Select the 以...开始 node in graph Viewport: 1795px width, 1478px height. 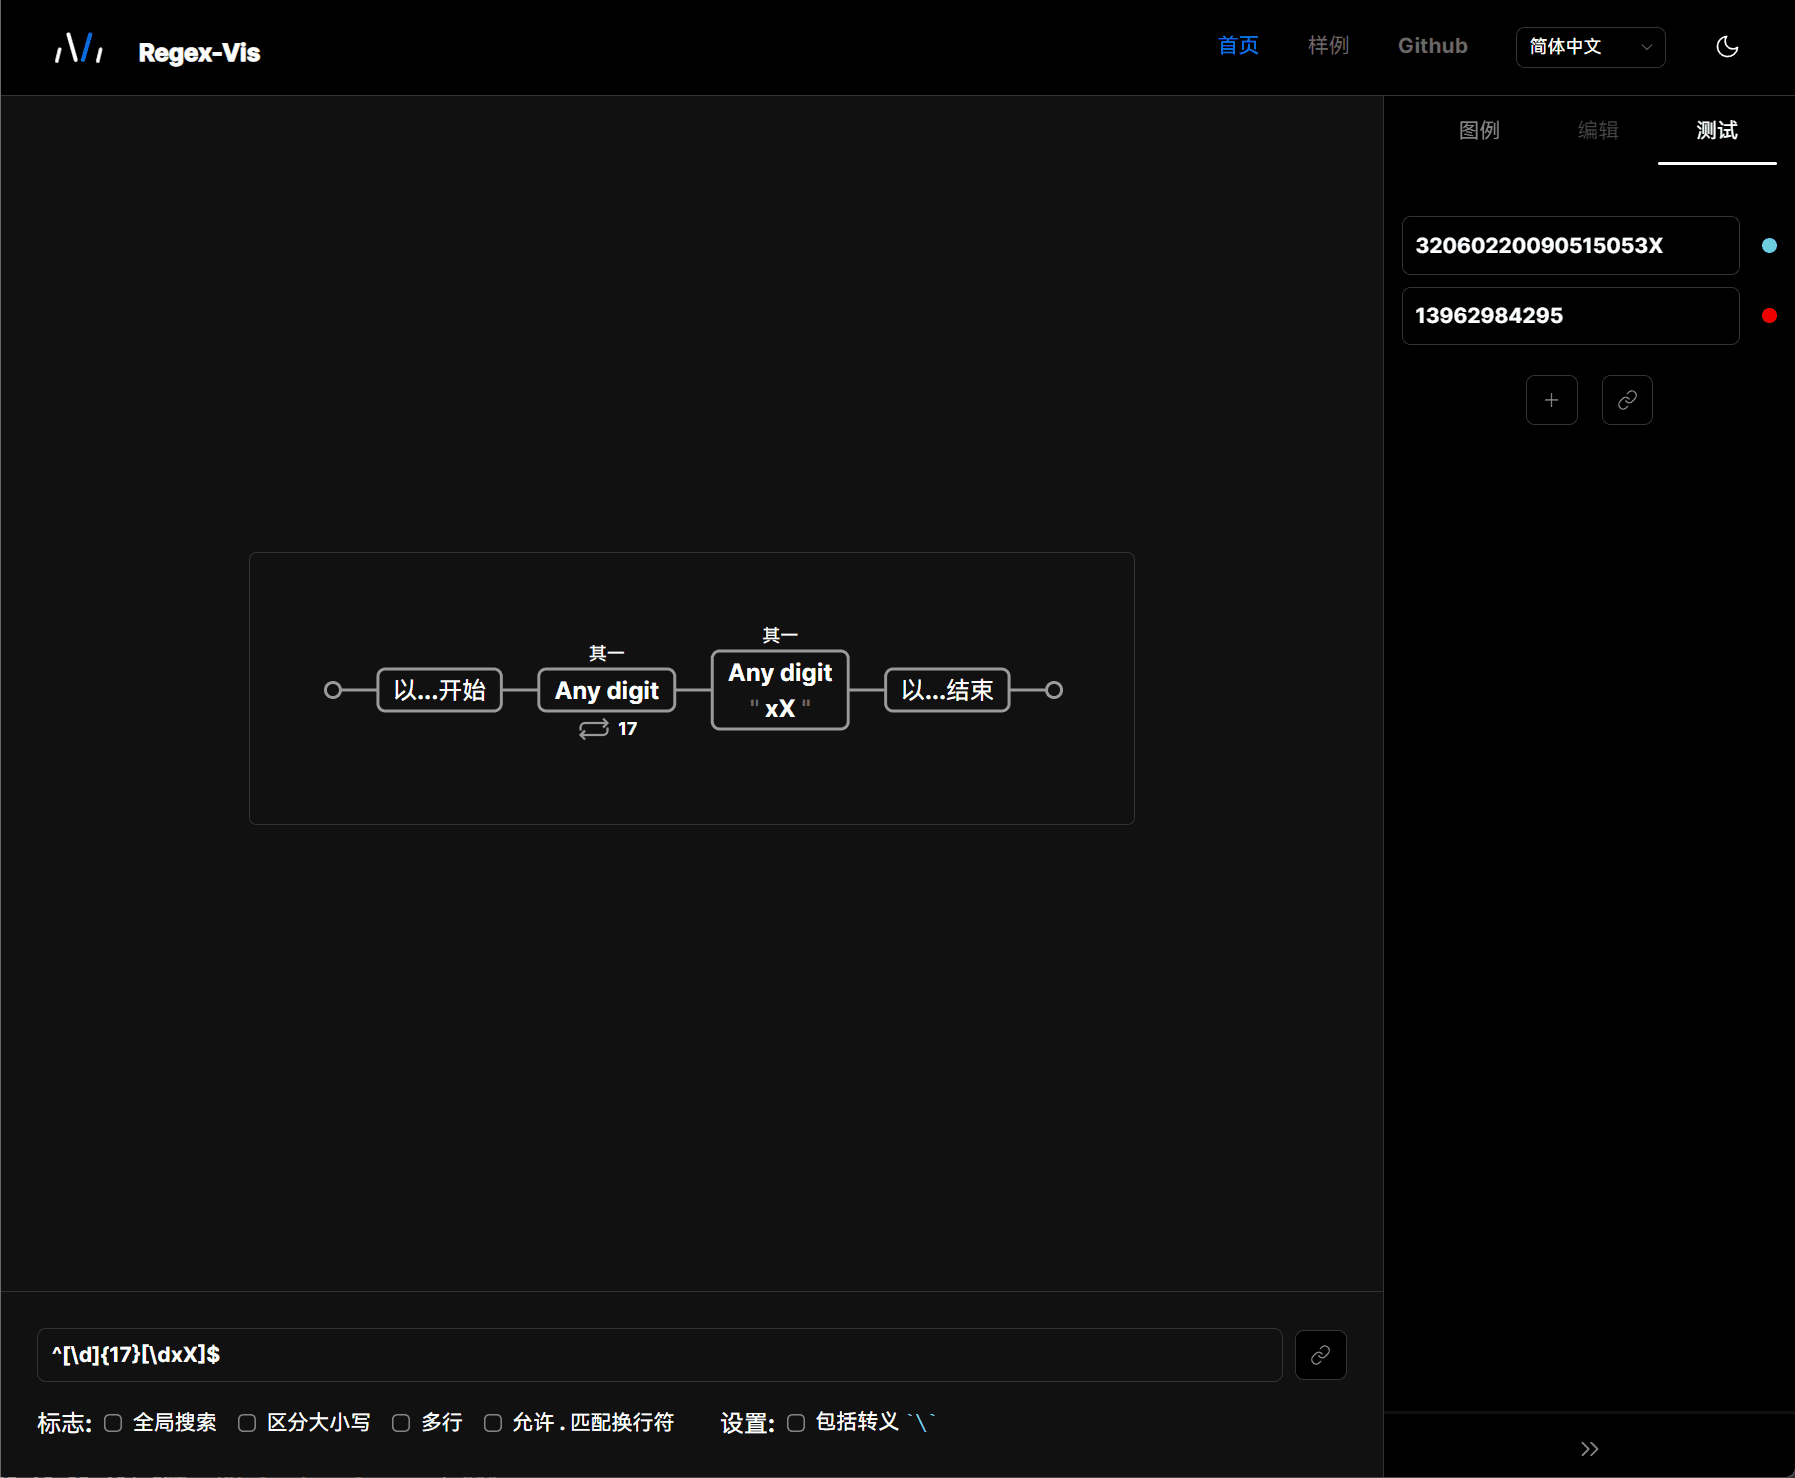[x=439, y=690]
